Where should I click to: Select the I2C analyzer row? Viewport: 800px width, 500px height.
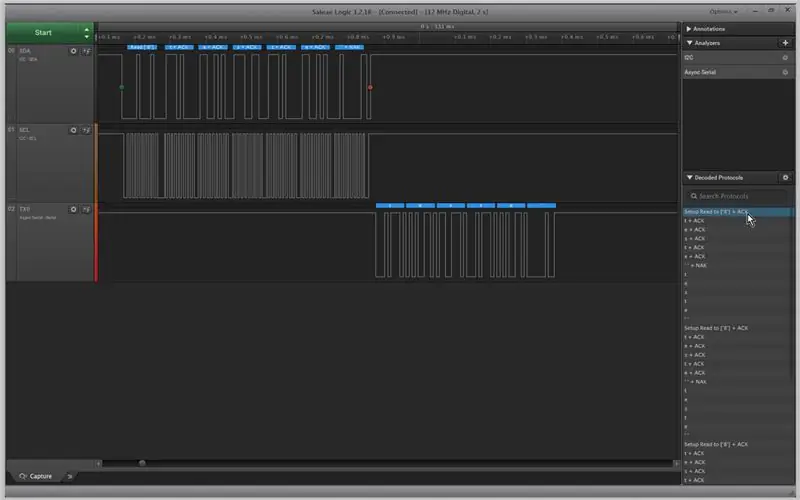click(x=738, y=58)
